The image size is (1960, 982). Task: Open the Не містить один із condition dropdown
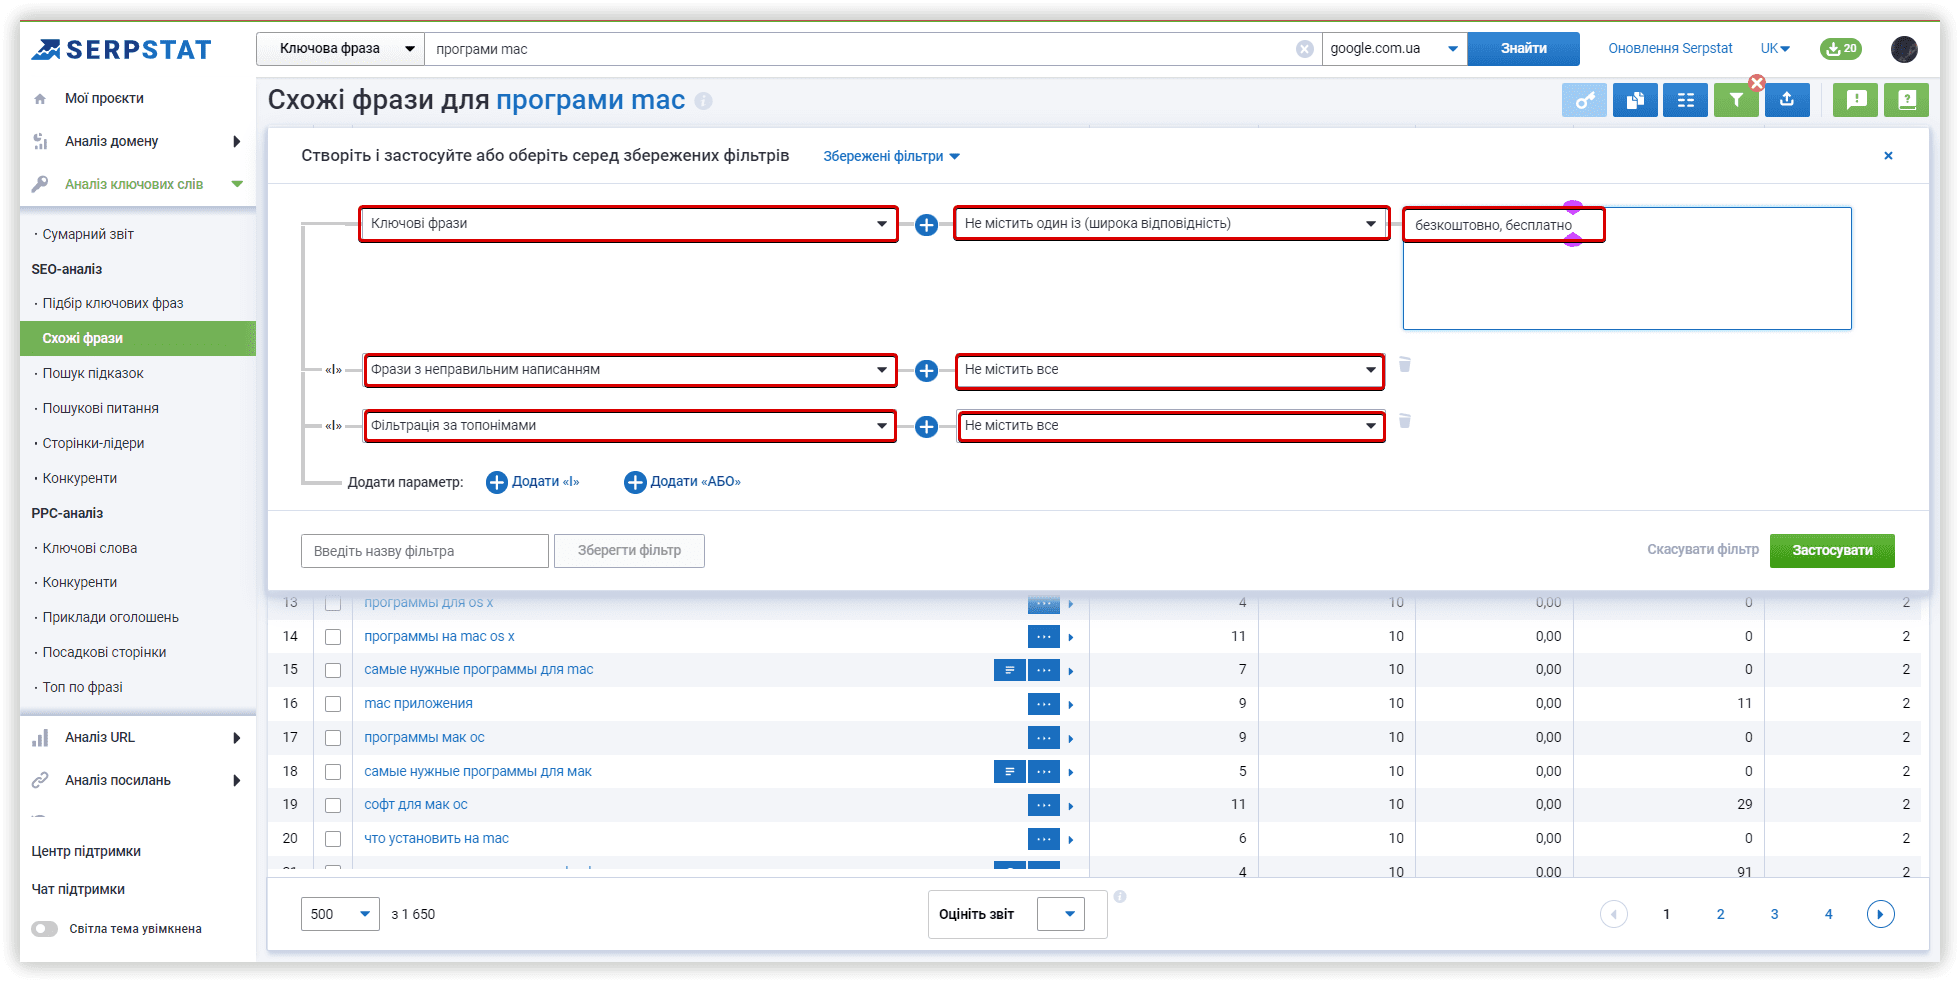point(1171,224)
